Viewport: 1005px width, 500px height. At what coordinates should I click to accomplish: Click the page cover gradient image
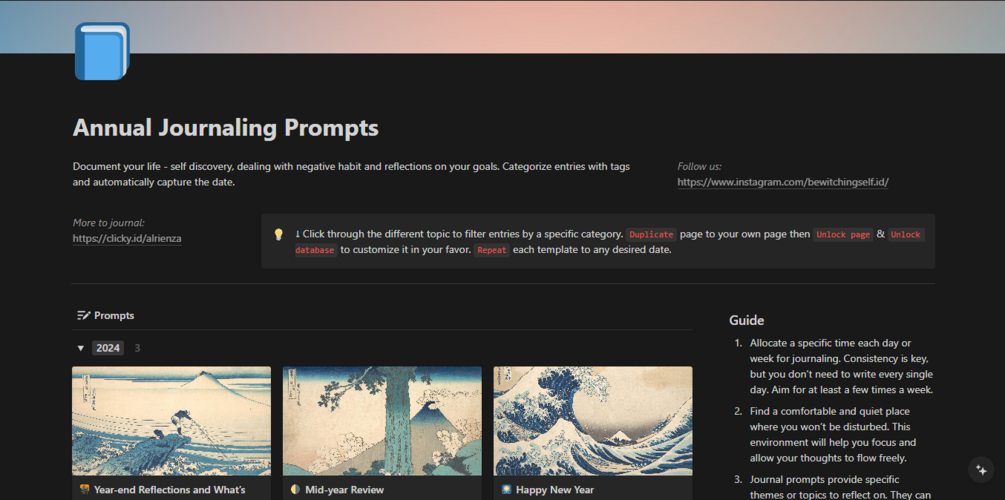click(502, 27)
